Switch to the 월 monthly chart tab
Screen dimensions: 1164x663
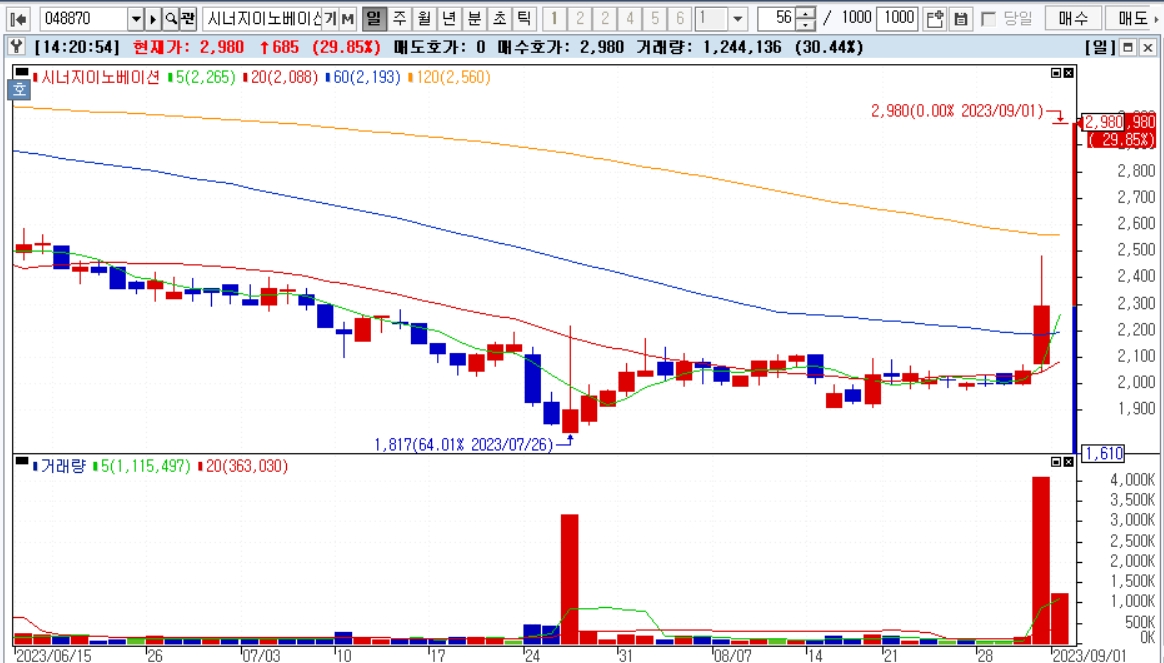coord(424,19)
